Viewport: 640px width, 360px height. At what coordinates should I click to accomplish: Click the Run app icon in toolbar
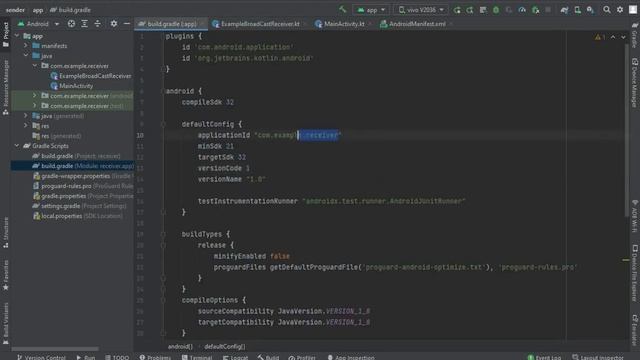[x=457, y=10]
